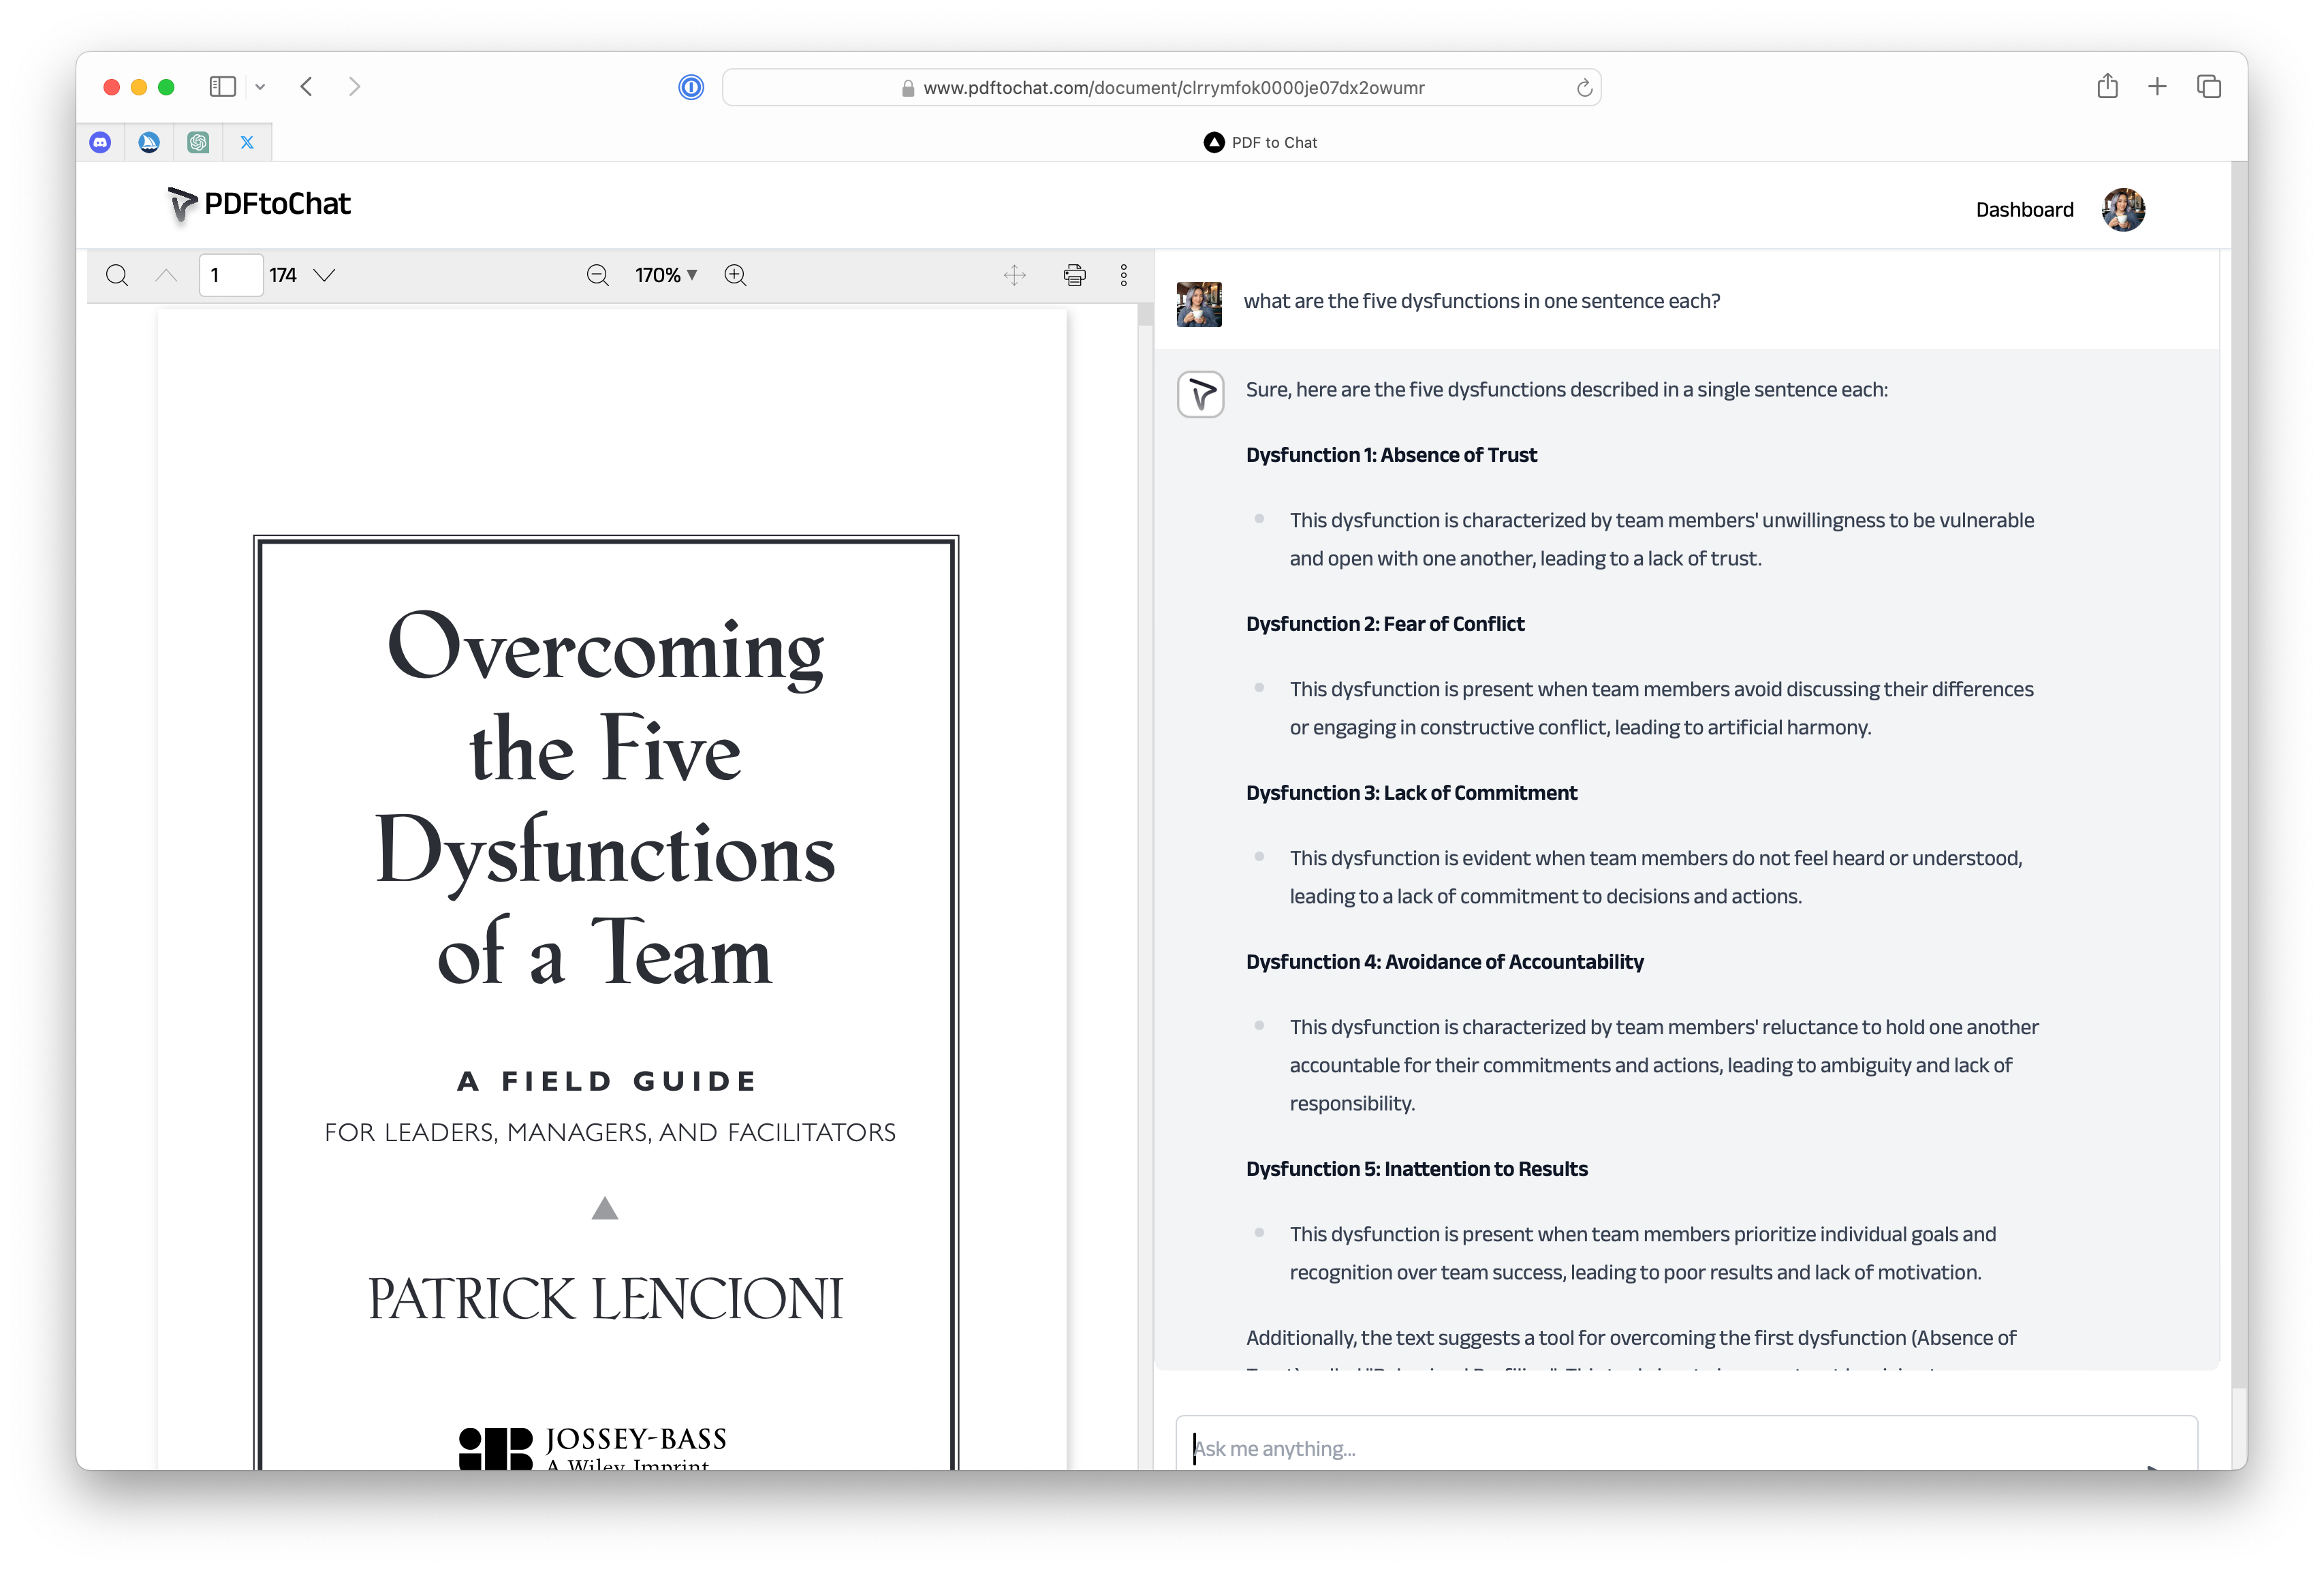Viewport: 2324px width, 1571px height.
Task: Open the Discord pinned tab
Action: point(100,142)
